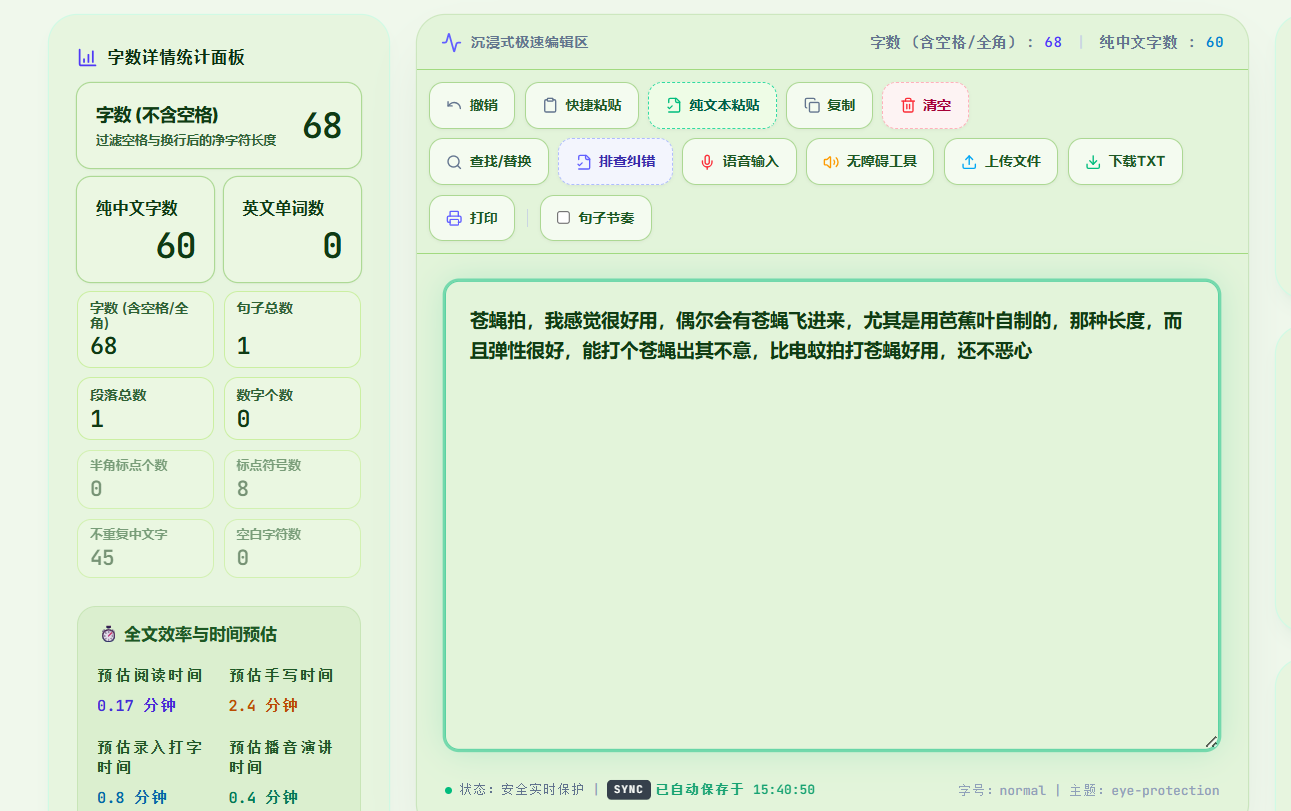Click the 预估录入打字时间 0.8 分钟 value
This screenshot has height=811, width=1291.
point(132,797)
